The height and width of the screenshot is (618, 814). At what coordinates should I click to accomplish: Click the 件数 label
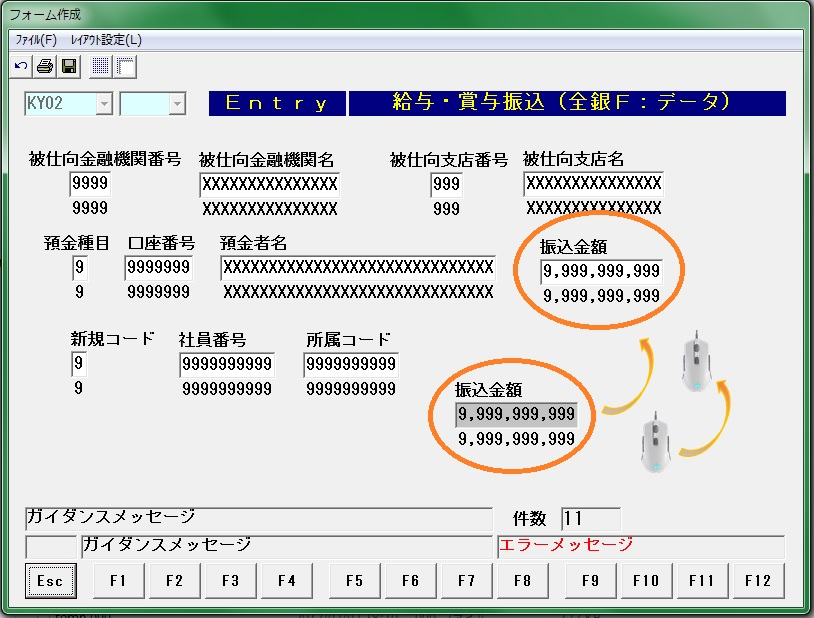pyautogui.click(x=530, y=518)
